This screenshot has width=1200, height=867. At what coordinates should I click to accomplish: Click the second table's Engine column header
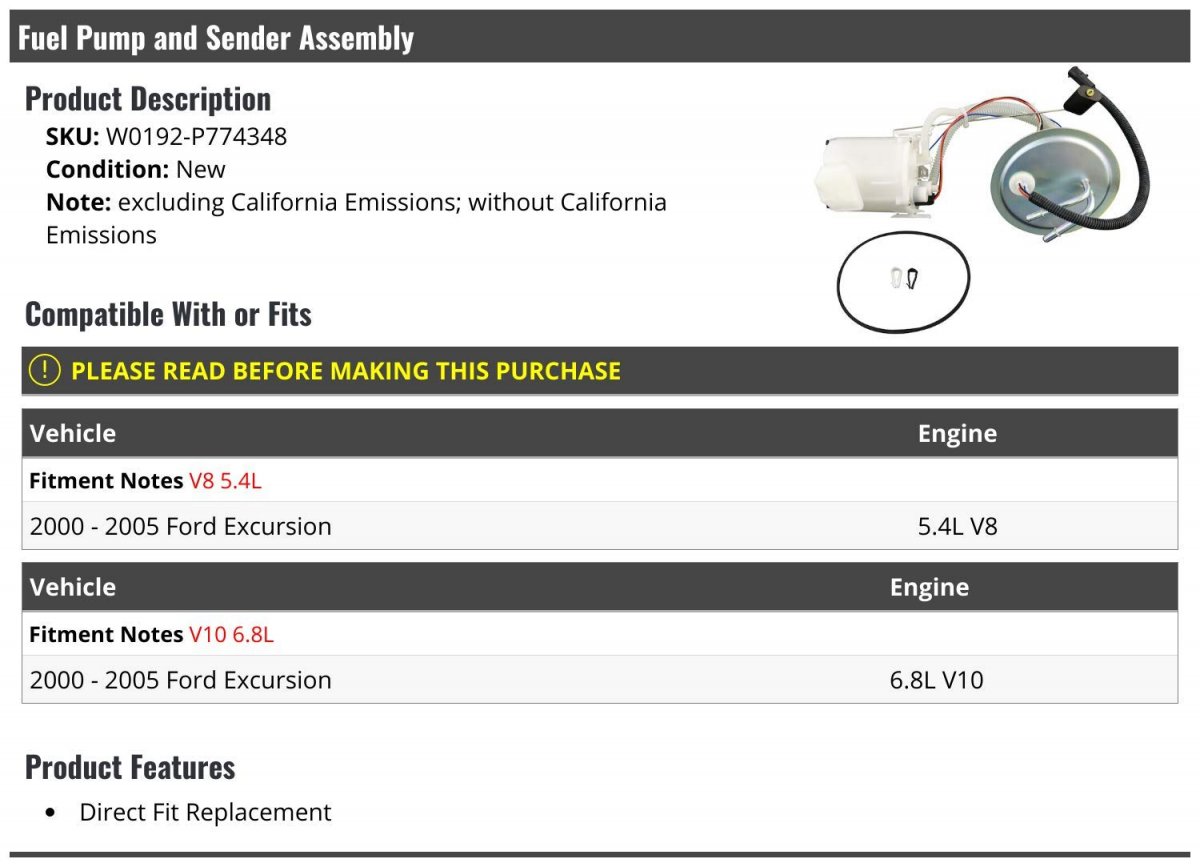(x=929, y=587)
